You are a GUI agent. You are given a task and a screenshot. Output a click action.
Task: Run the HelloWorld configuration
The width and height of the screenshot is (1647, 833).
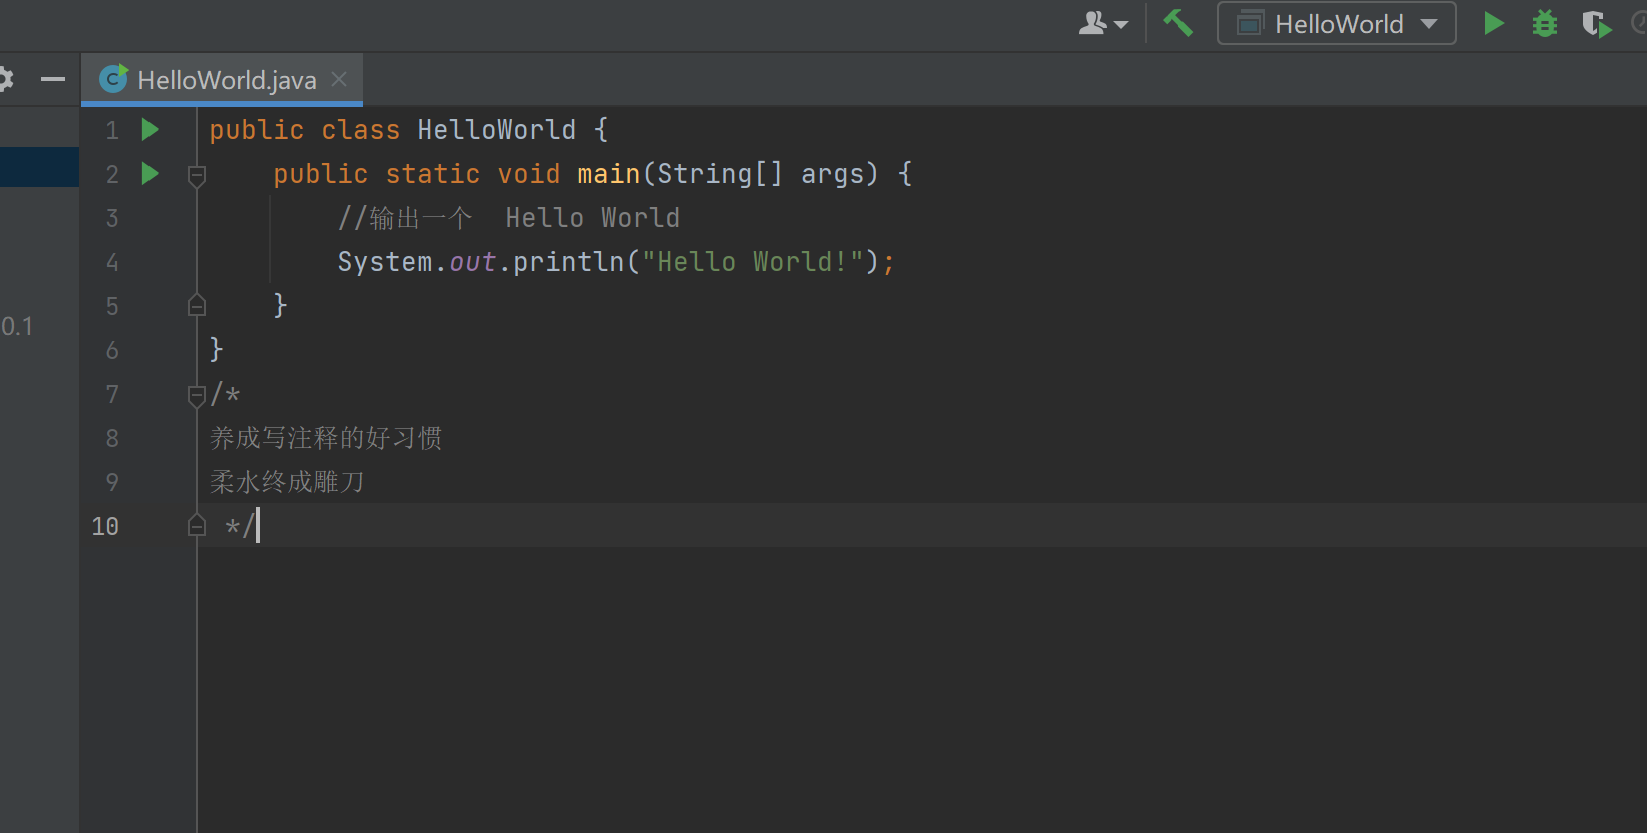click(x=1494, y=23)
